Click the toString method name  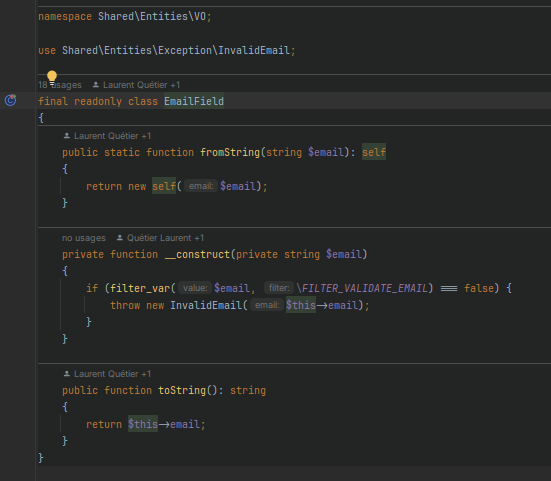(182, 390)
